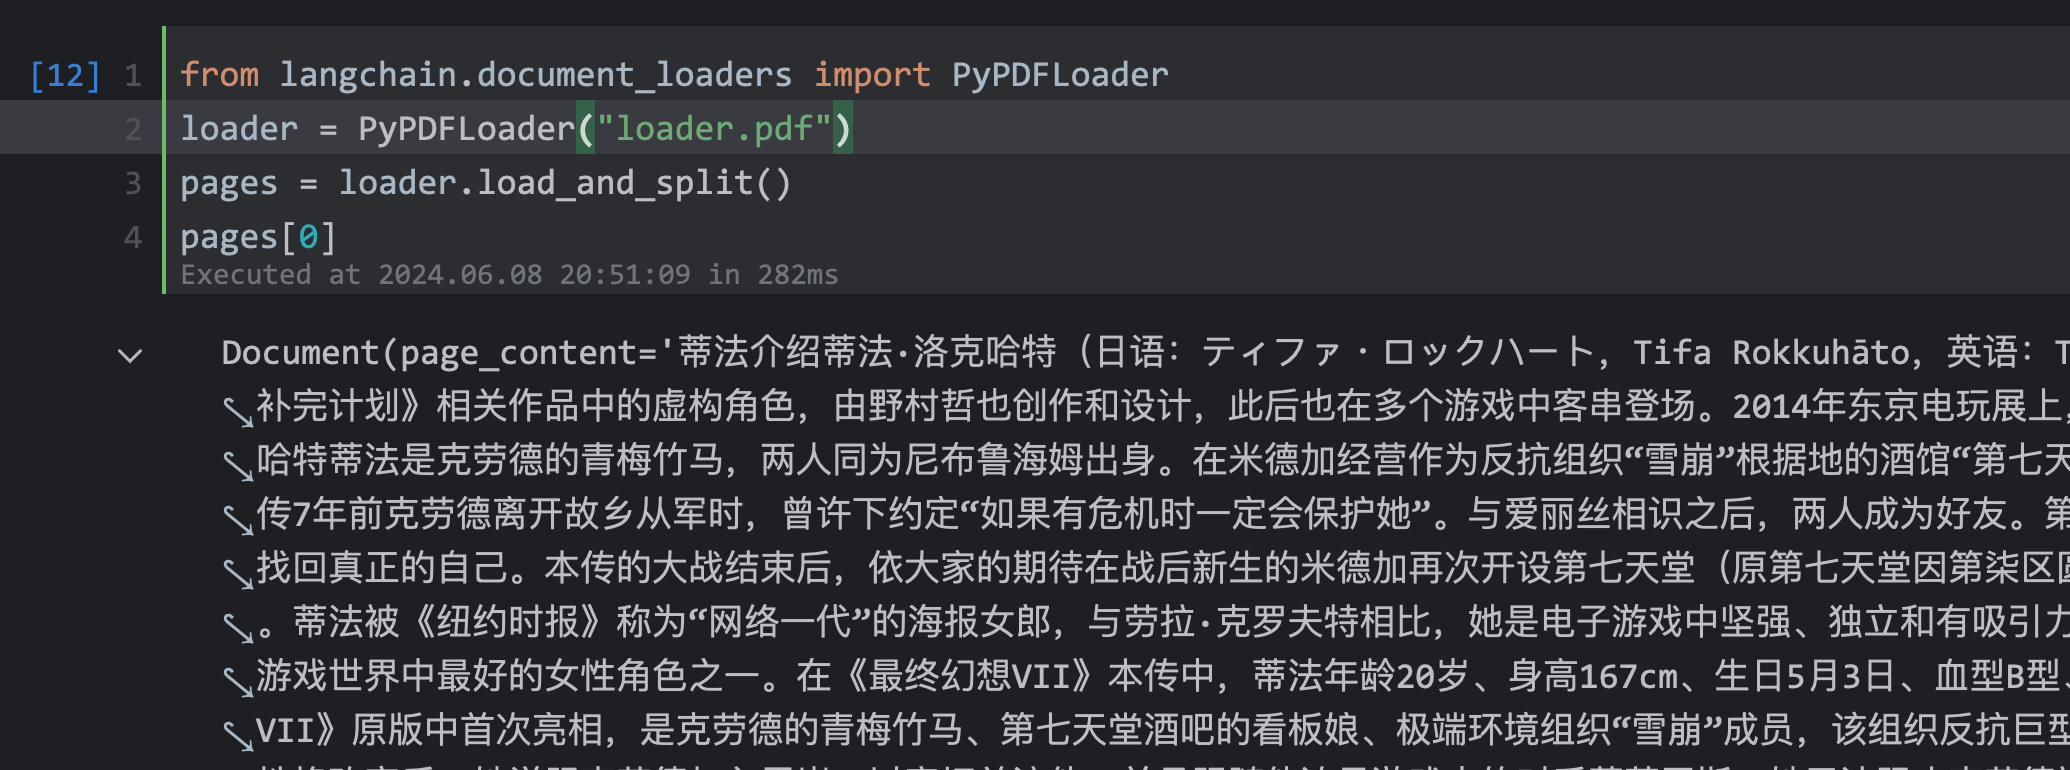Click the wrap arrow icon before "补完计划"
Viewport: 2070px width, 770px height.
pos(238,409)
